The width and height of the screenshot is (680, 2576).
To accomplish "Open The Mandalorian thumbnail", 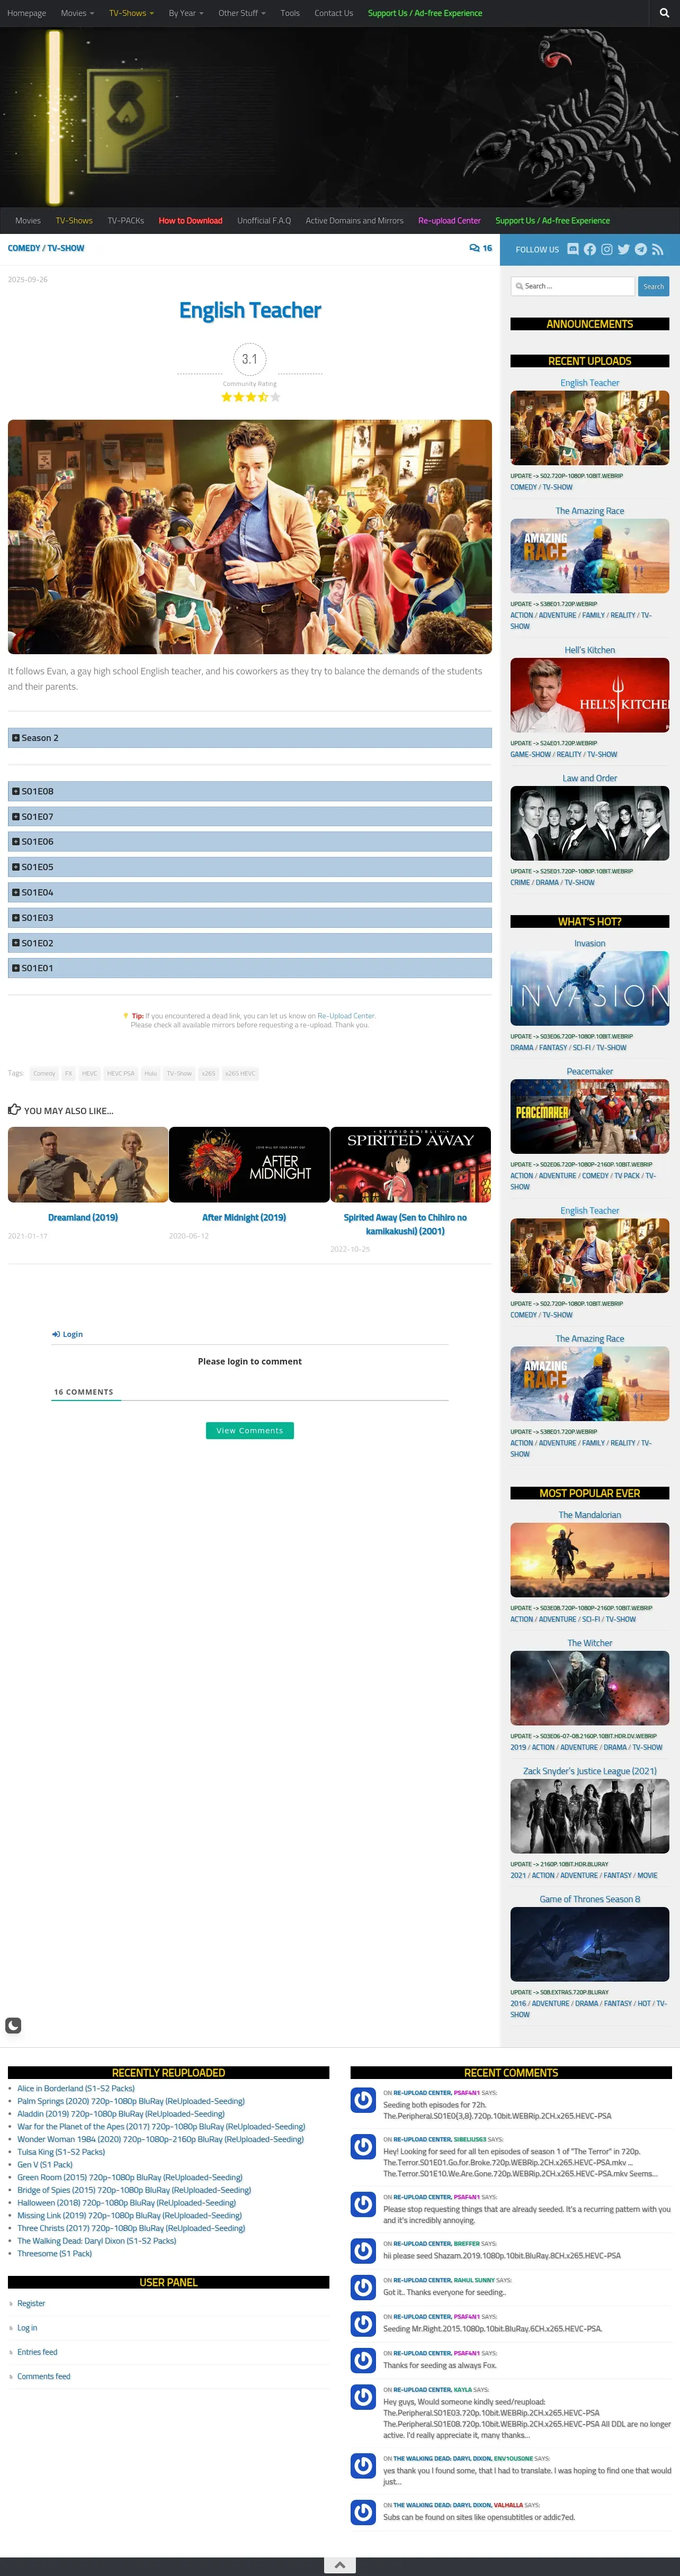I will [x=590, y=1560].
